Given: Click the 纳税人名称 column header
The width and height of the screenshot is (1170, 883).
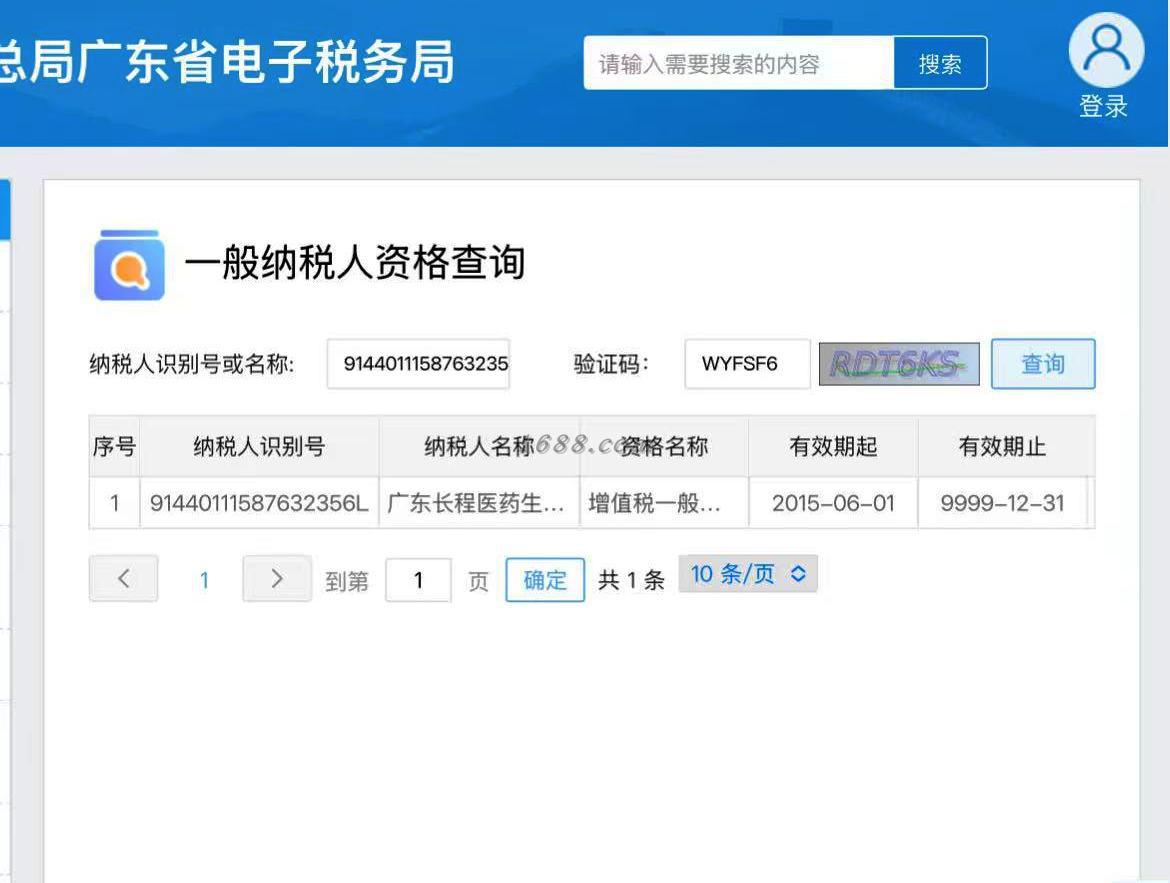Looking at the screenshot, I should (x=479, y=446).
